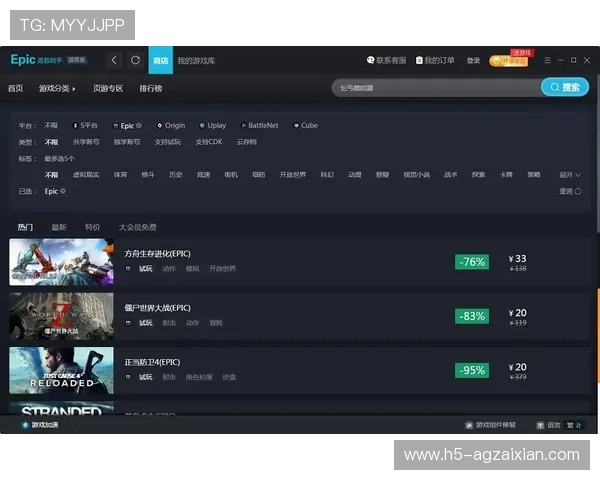Select Origin platform filter
Viewport: 600px width, 480px height.
coord(171,125)
